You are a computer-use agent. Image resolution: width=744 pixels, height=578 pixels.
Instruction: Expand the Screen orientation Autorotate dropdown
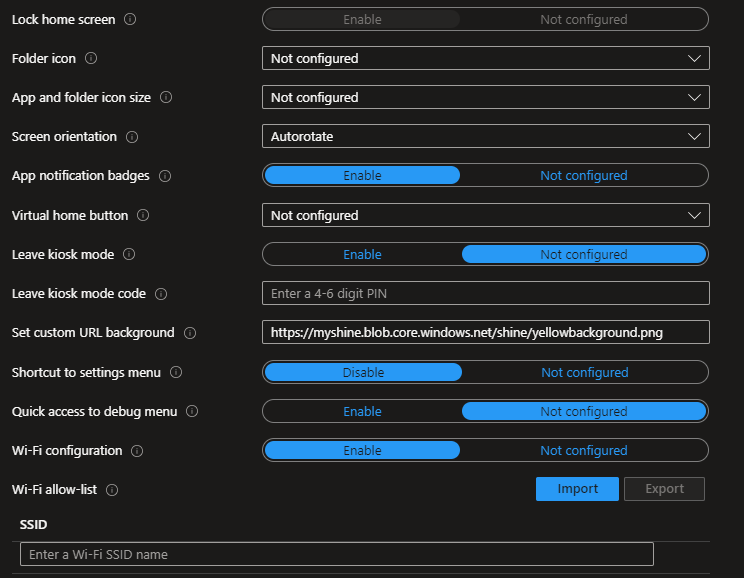[x=485, y=137]
